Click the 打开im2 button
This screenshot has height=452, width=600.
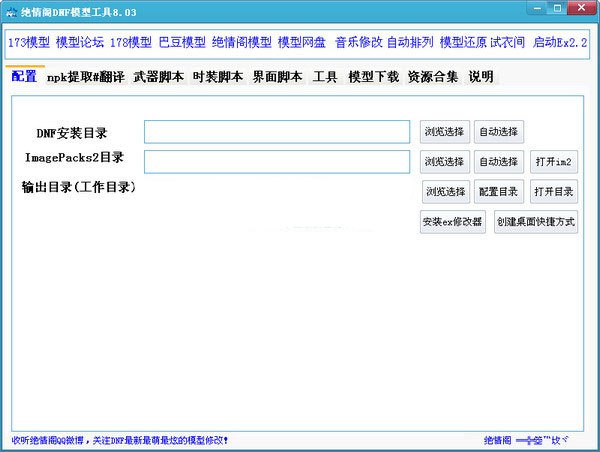(554, 162)
